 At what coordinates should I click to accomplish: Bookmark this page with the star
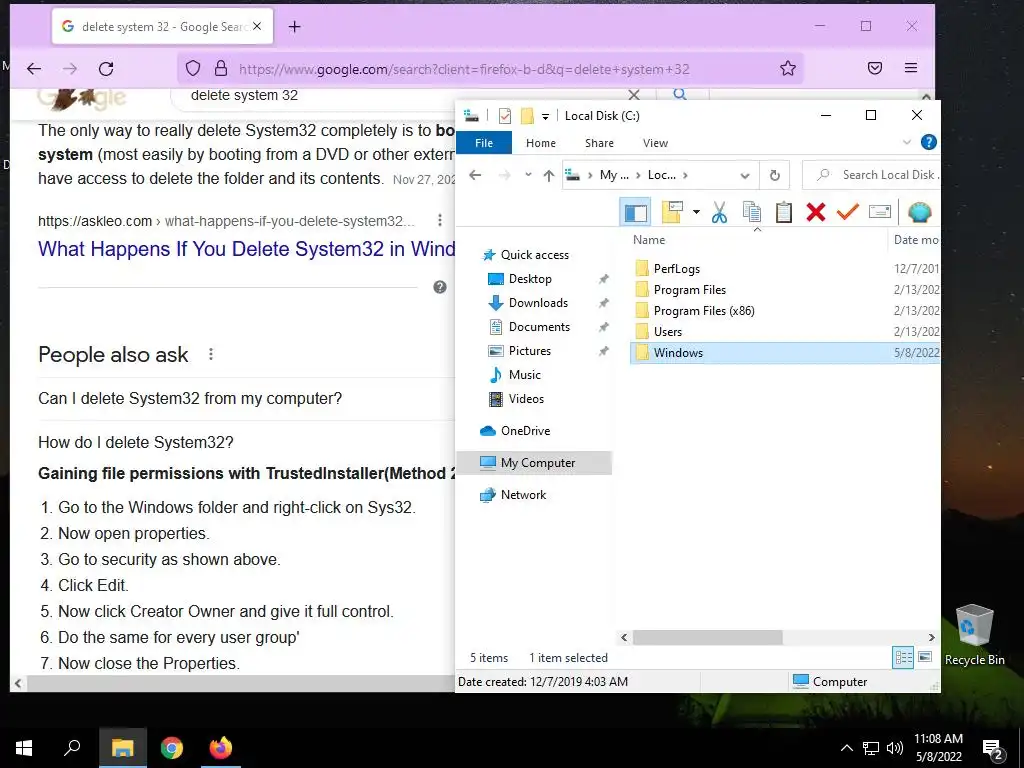pos(788,69)
